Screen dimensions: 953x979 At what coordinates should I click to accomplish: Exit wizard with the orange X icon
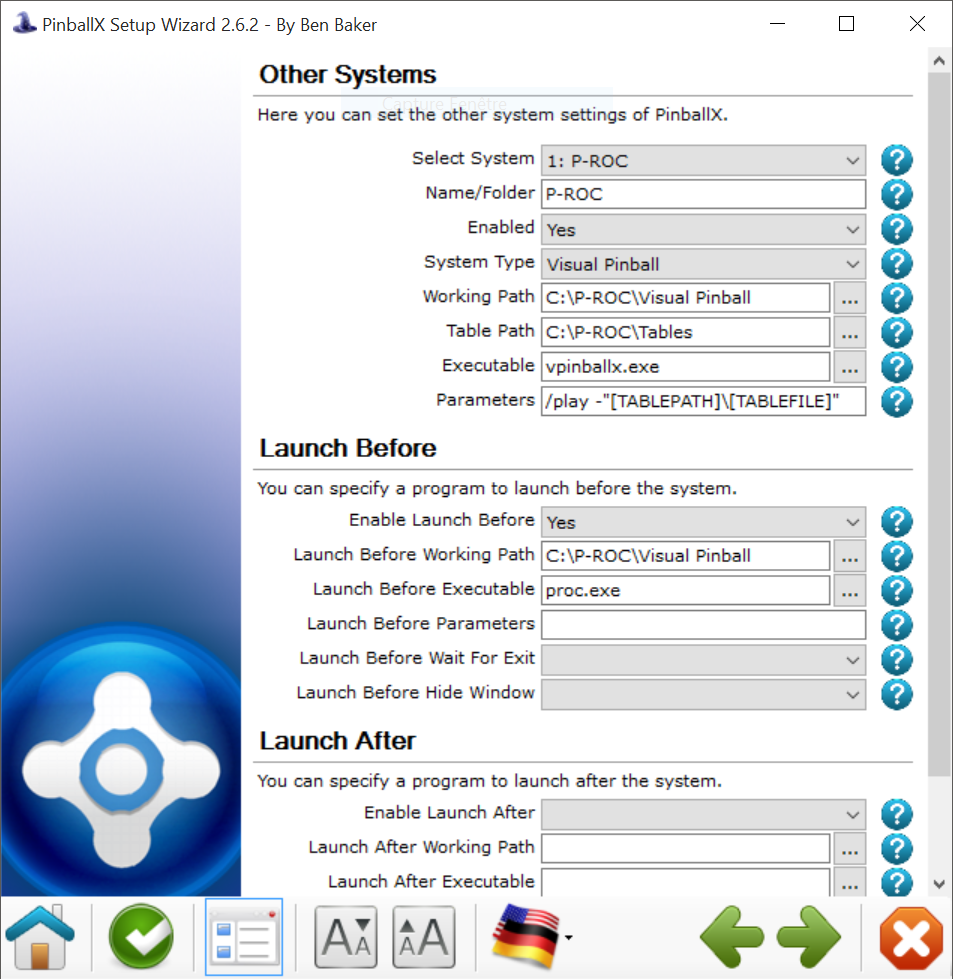[x=911, y=937]
